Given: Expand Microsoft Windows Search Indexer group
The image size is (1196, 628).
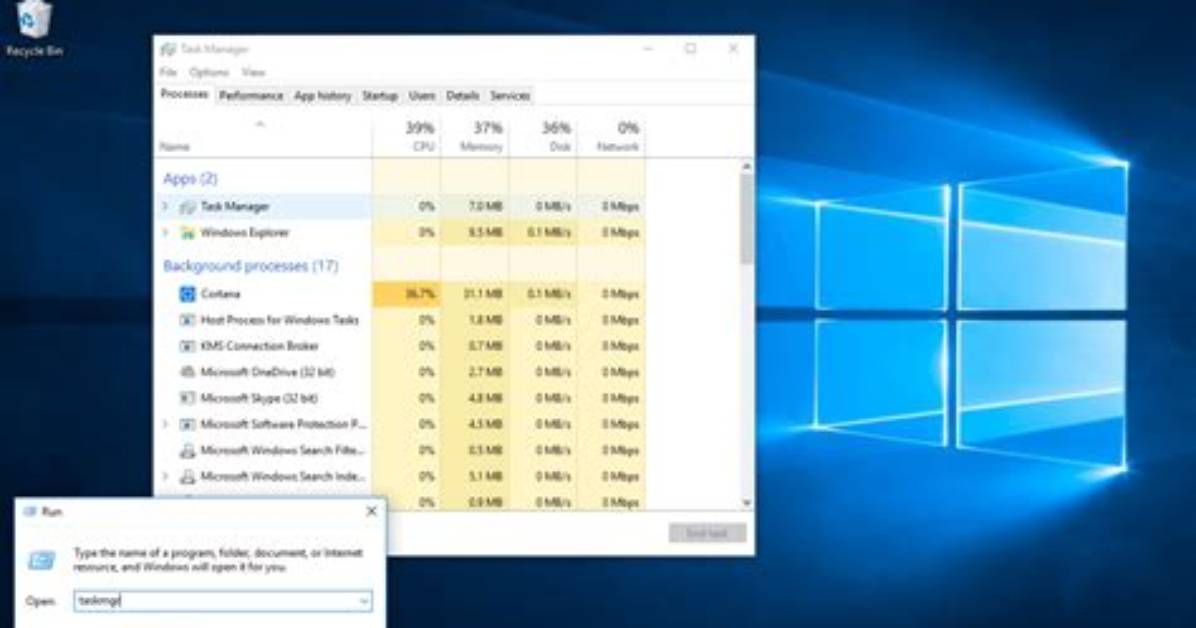Looking at the screenshot, I should pyautogui.click(x=166, y=476).
